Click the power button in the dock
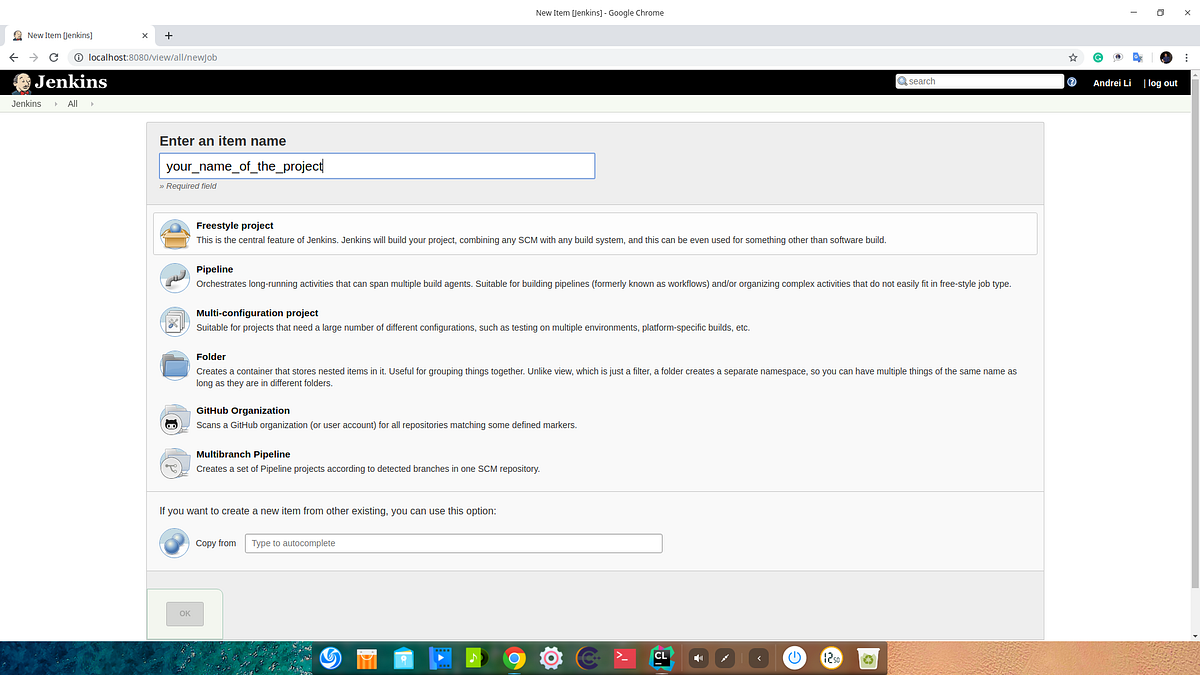 click(795, 658)
